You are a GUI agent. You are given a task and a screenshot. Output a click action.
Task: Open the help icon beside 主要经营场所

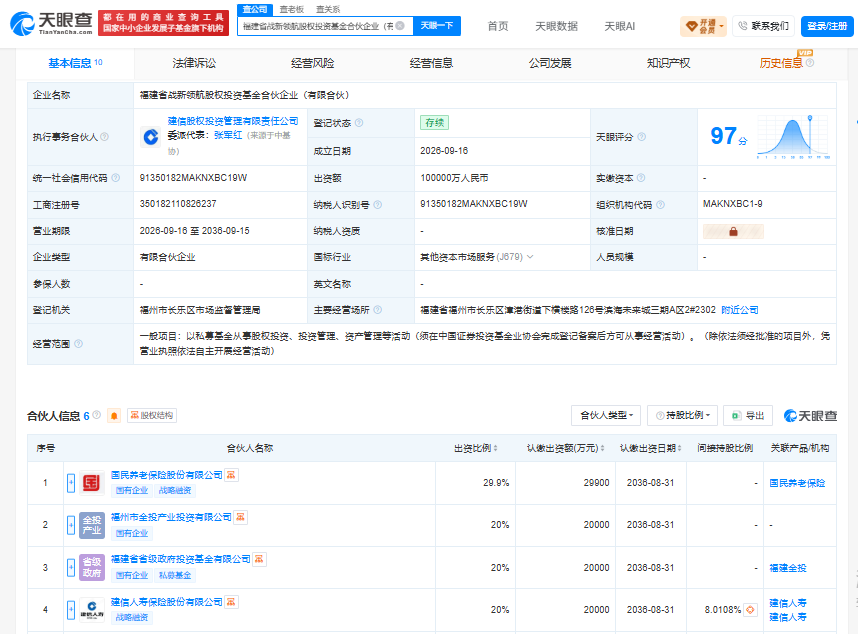[x=378, y=310]
